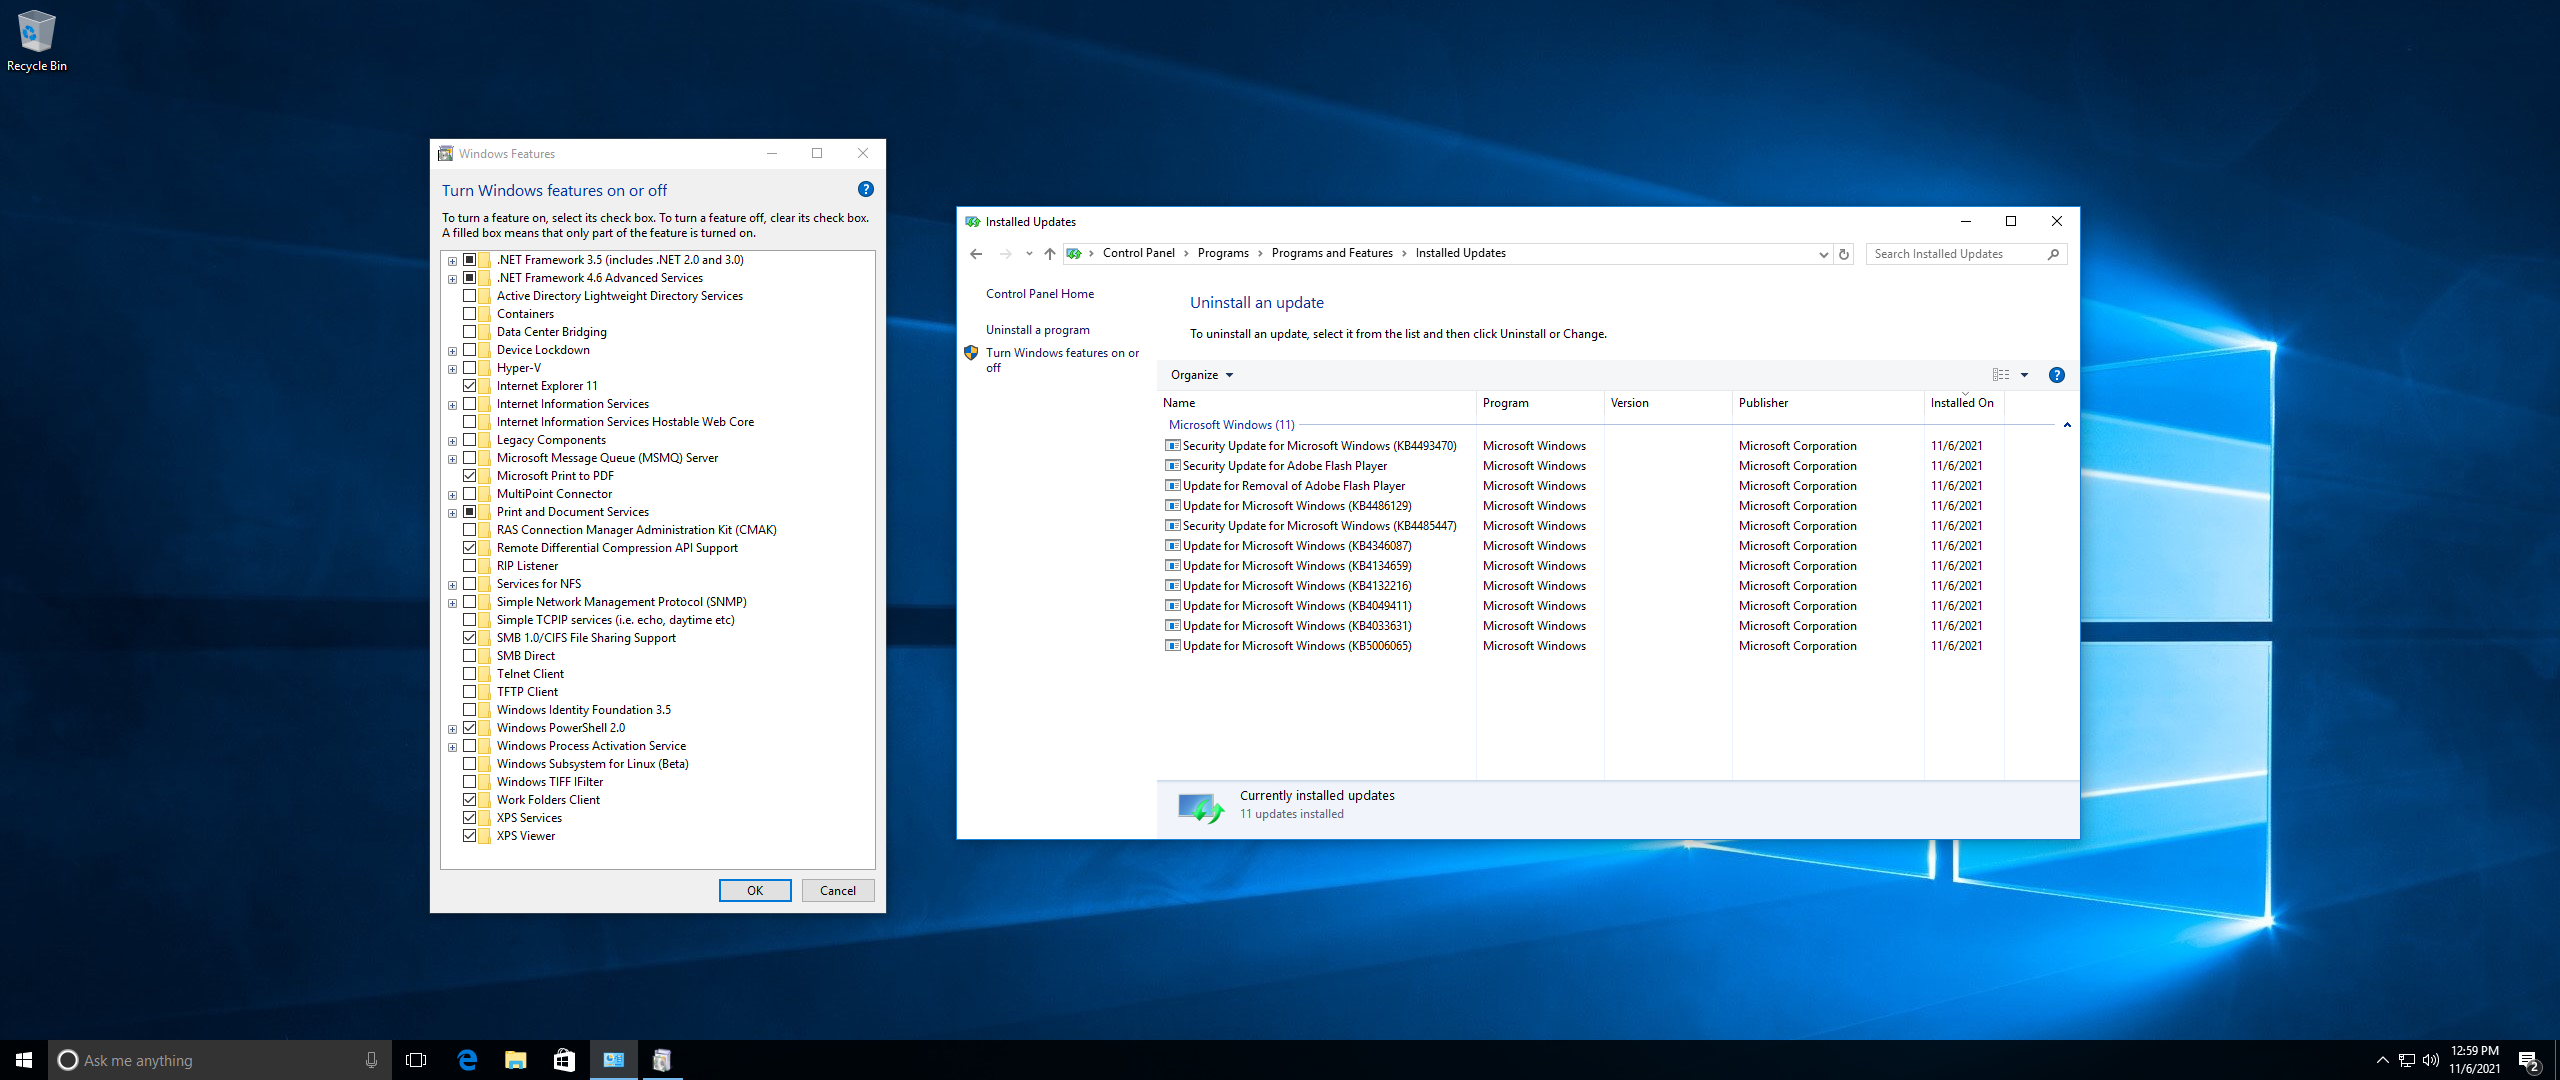
Task: Open the Microsoft Store taskbar icon
Action: click(x=564, y=1060)
